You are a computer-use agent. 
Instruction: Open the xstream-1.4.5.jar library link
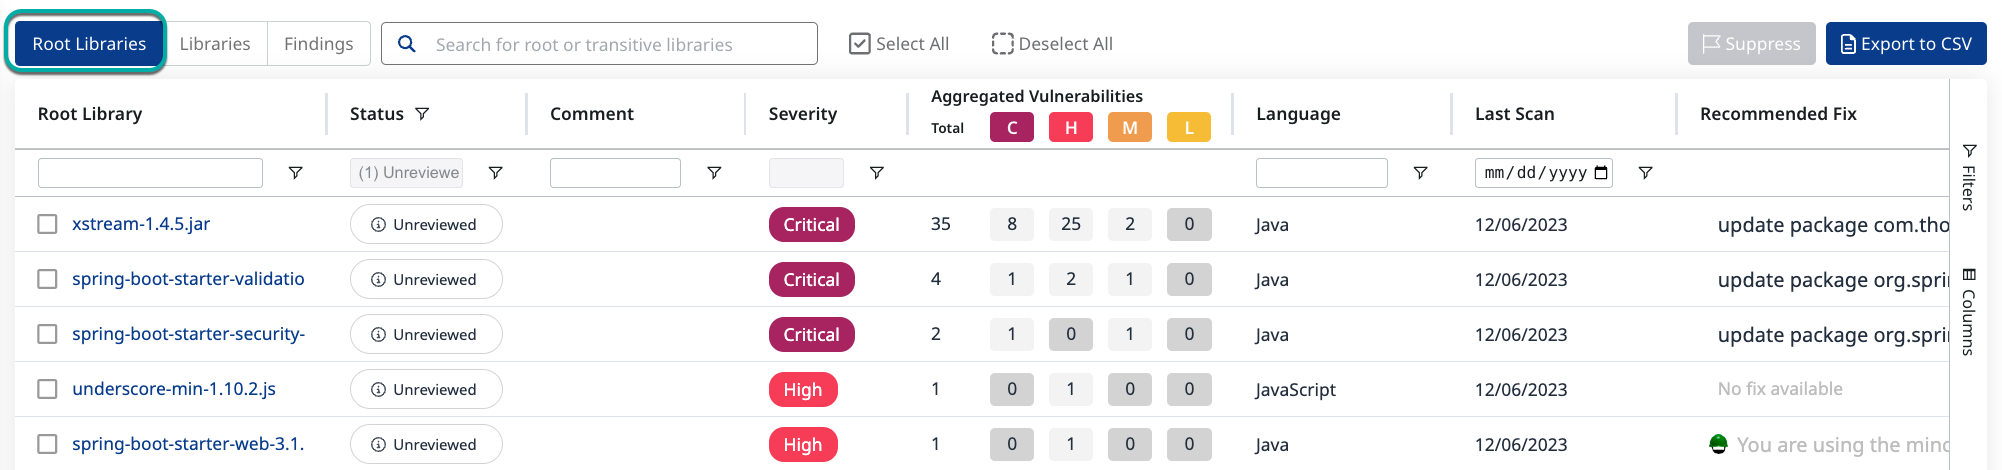click(x=141, y=224)
